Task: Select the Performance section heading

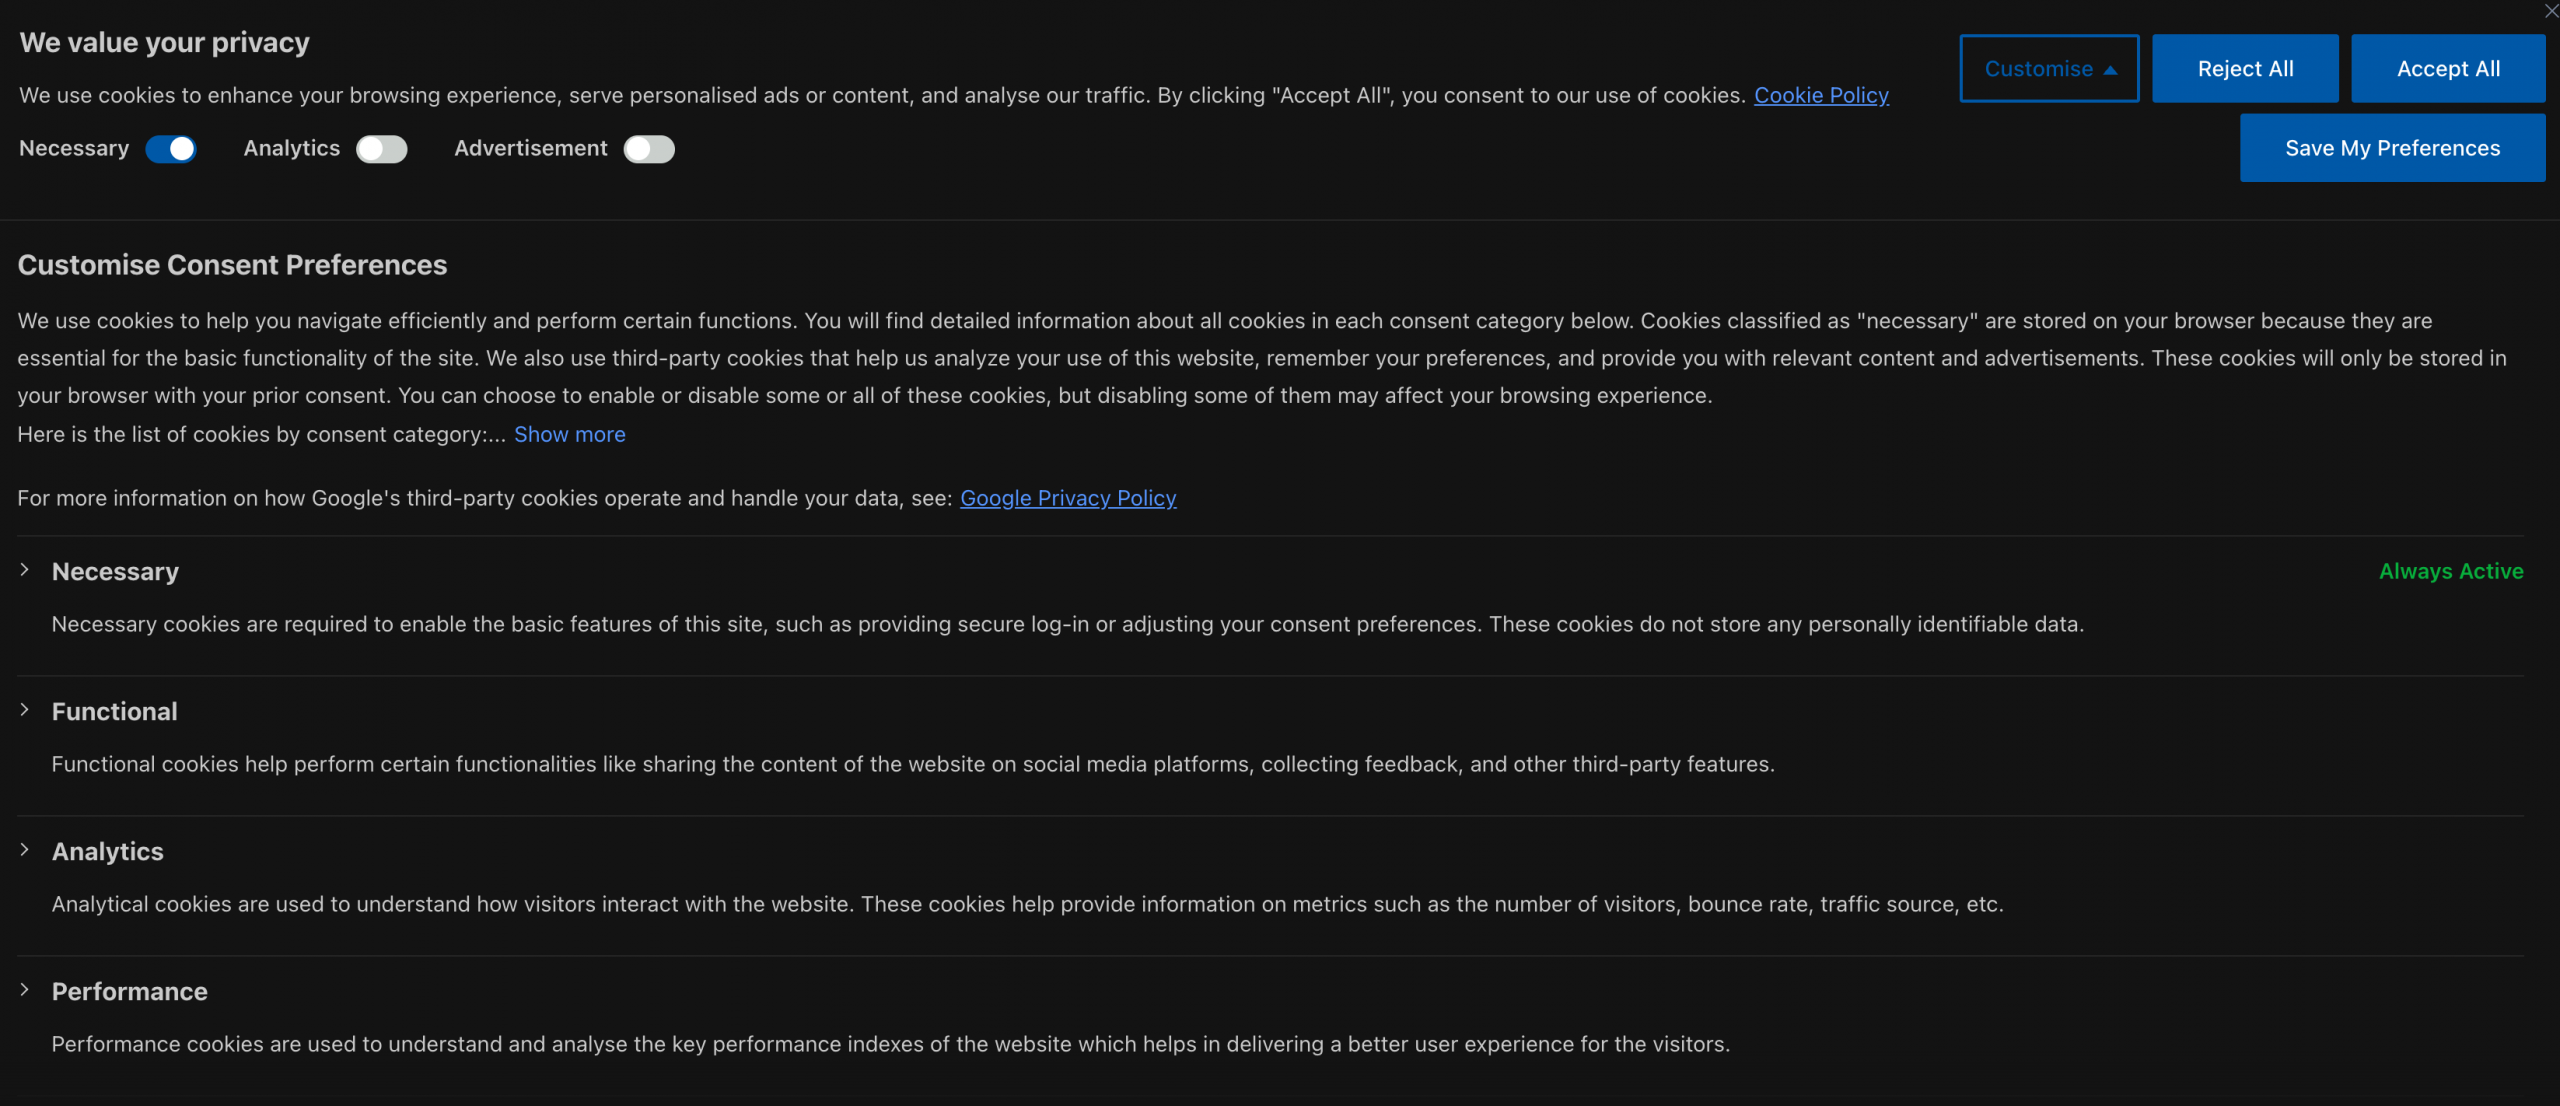Action: [130, 992]
